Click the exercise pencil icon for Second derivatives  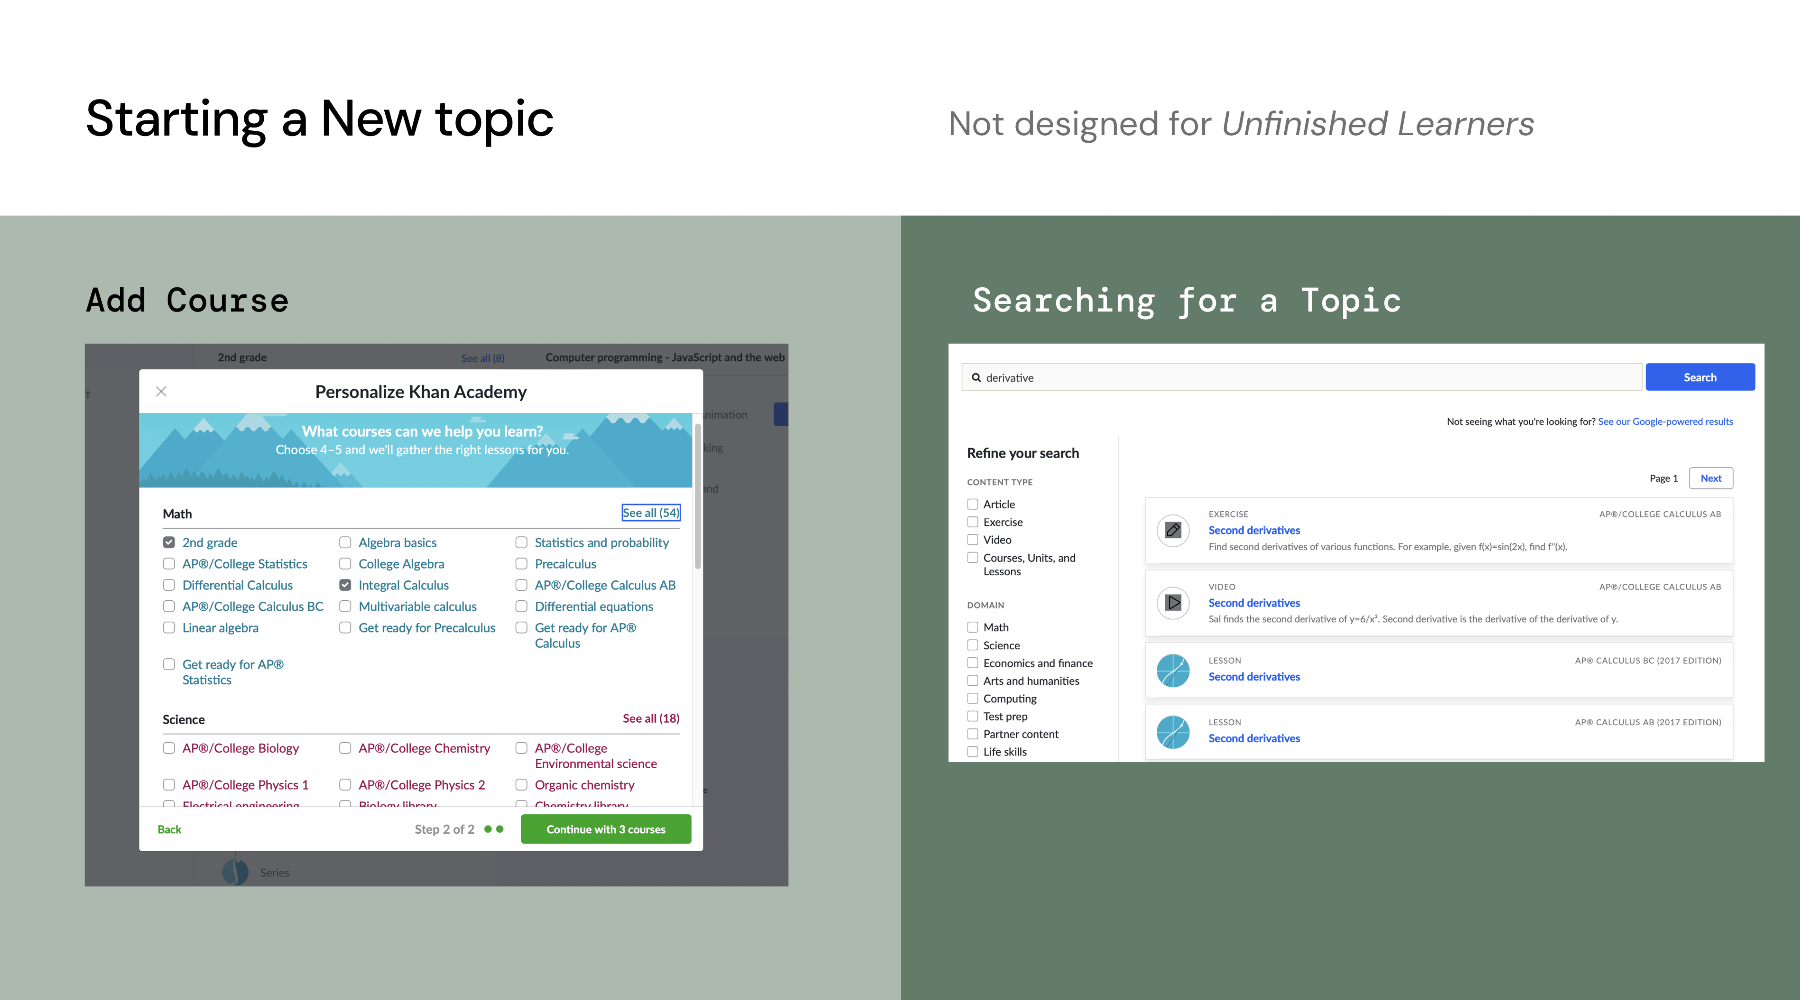click(1173, 530)
